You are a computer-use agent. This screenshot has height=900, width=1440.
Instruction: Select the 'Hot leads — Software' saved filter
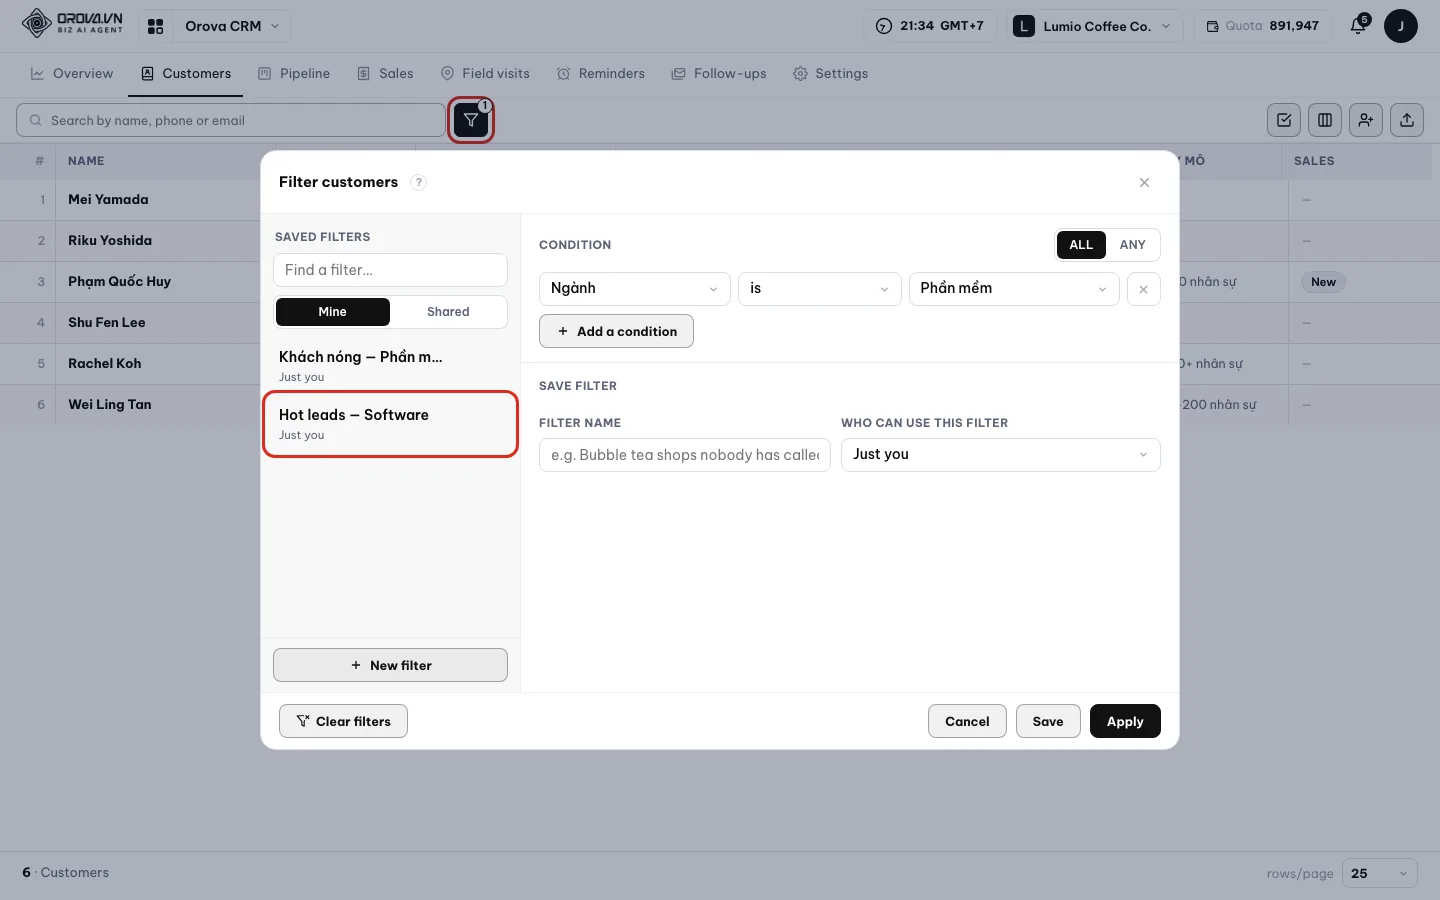[390, 424]
